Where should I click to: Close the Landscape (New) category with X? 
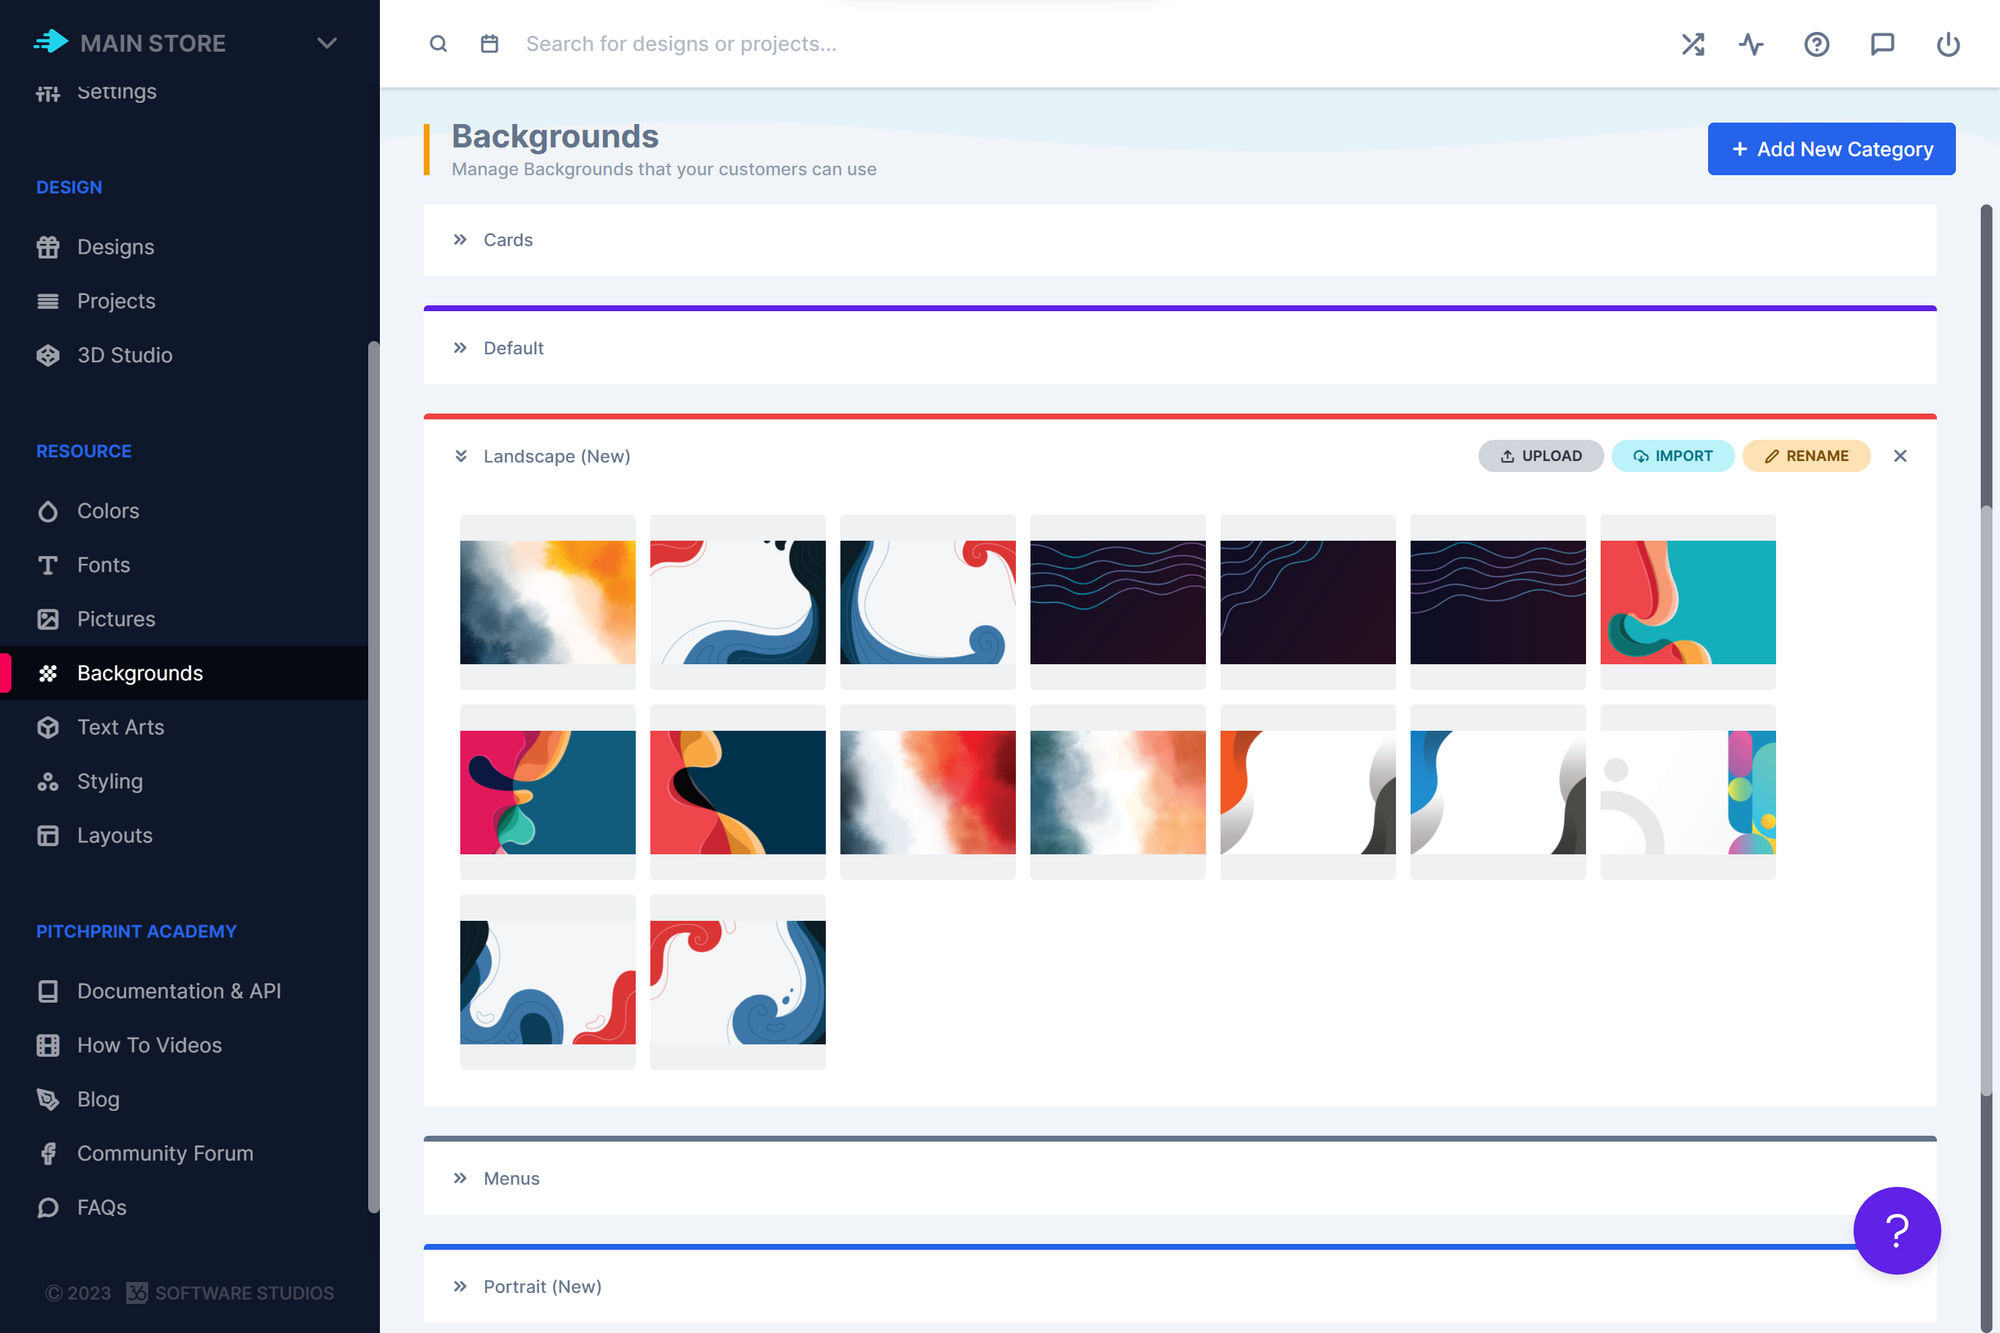point(1900,456)
